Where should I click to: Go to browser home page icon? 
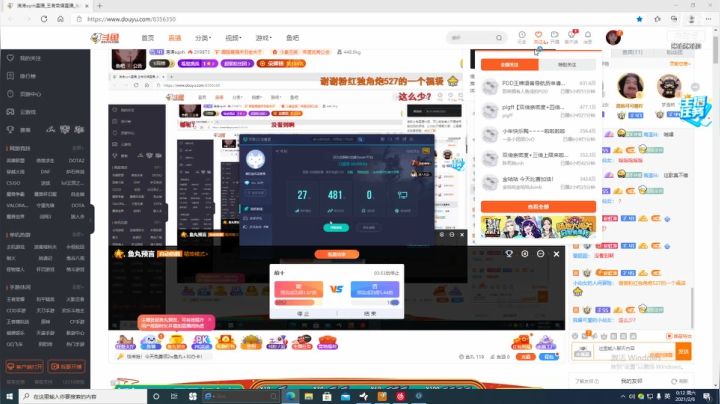pos(60,19)
